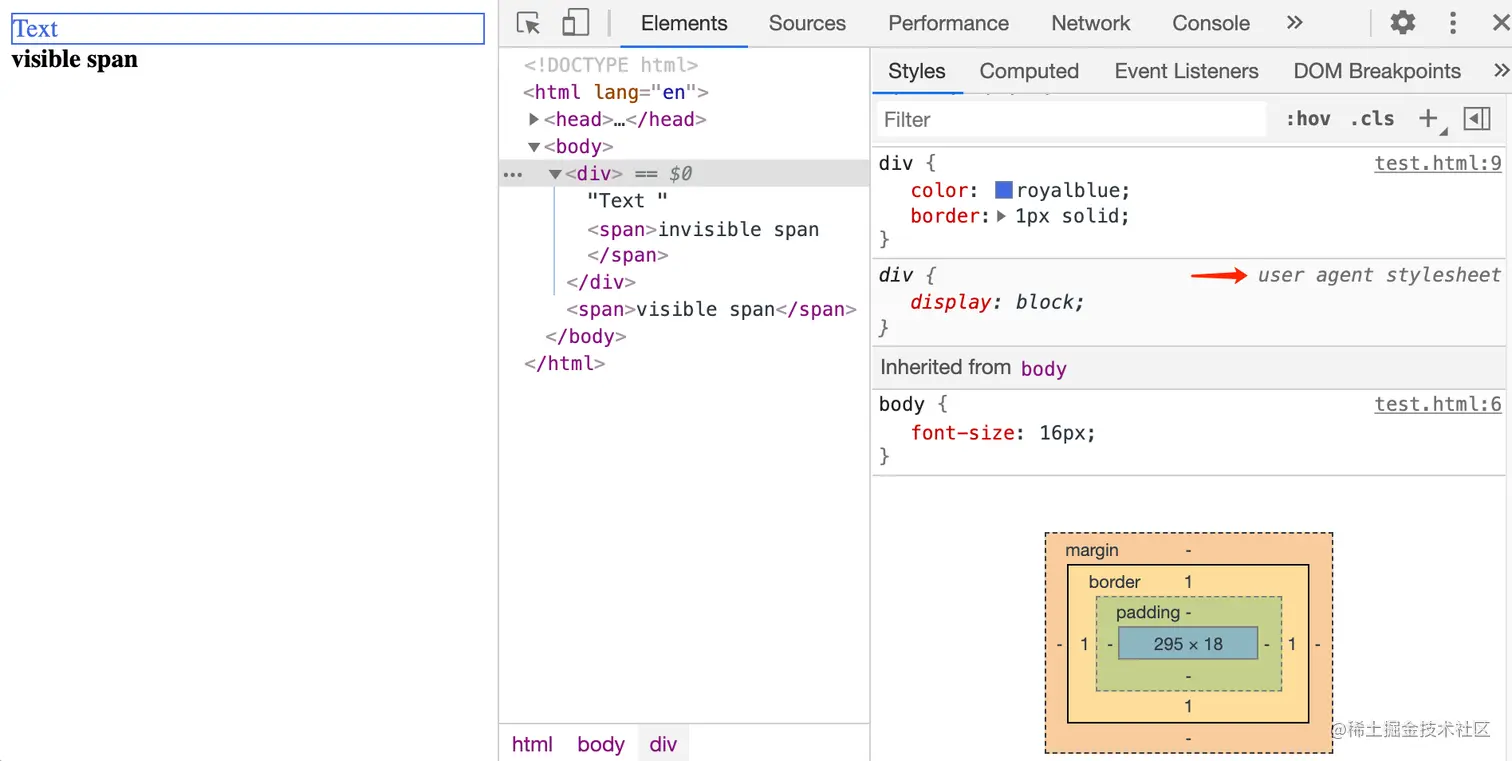The image size is (1512, 761).
Task: Click the margin label in box model
Action: pos(1092,550)
